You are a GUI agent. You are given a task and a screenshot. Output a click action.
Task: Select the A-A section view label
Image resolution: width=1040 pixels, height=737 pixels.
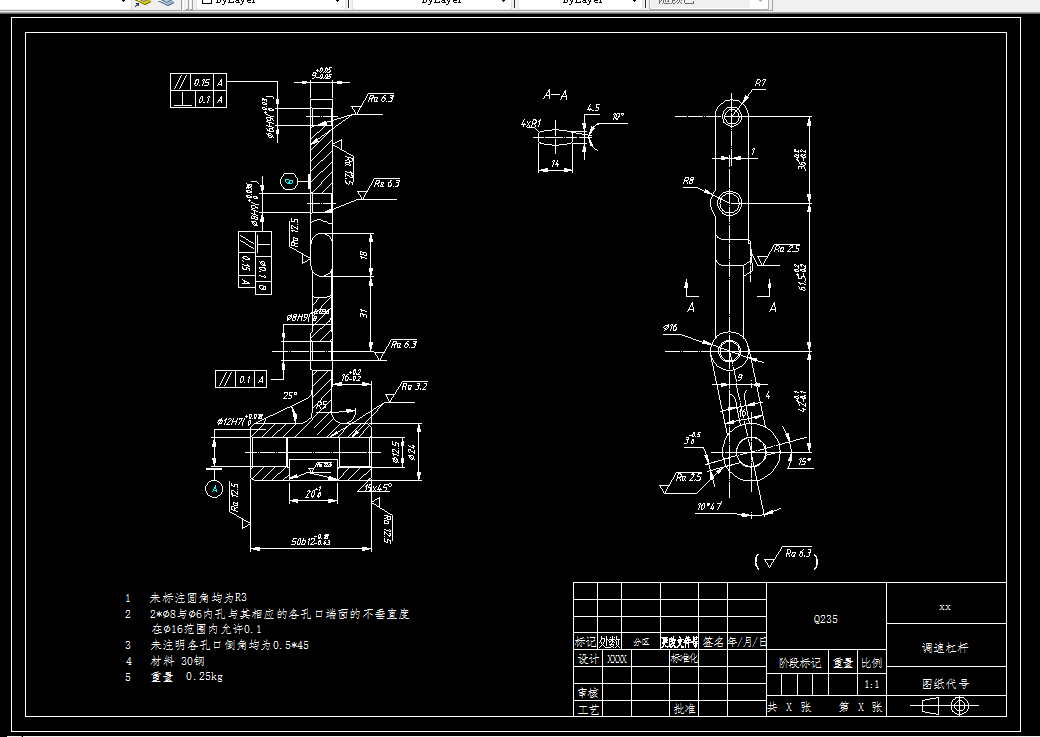[555, 96]
